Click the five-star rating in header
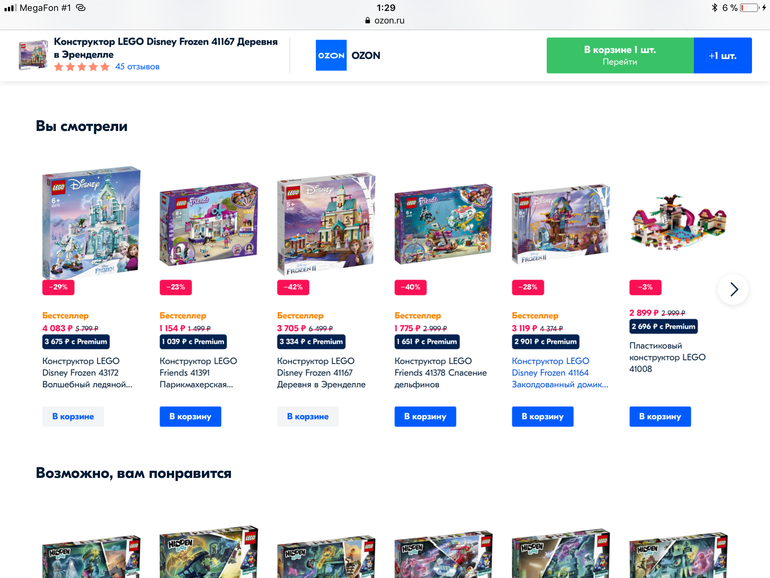770x578 pixels. pyautogui.click(x=82, y=67)
